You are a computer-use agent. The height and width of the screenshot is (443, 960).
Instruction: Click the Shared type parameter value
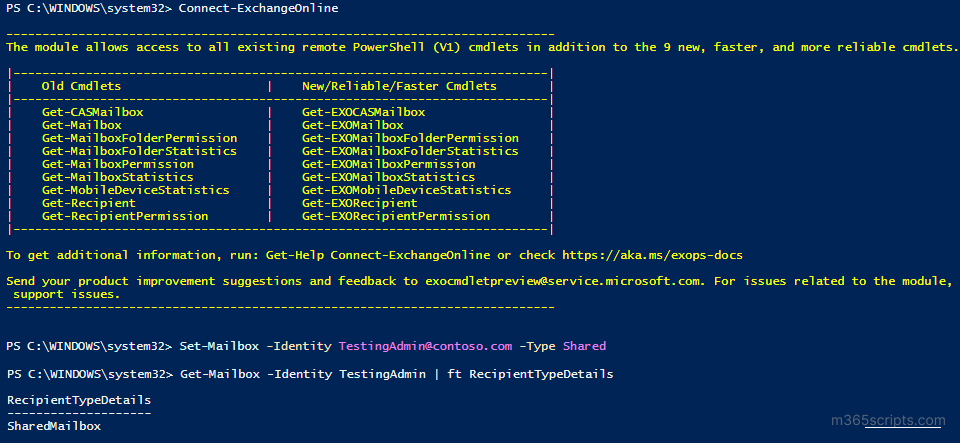[x=584, y=346]
